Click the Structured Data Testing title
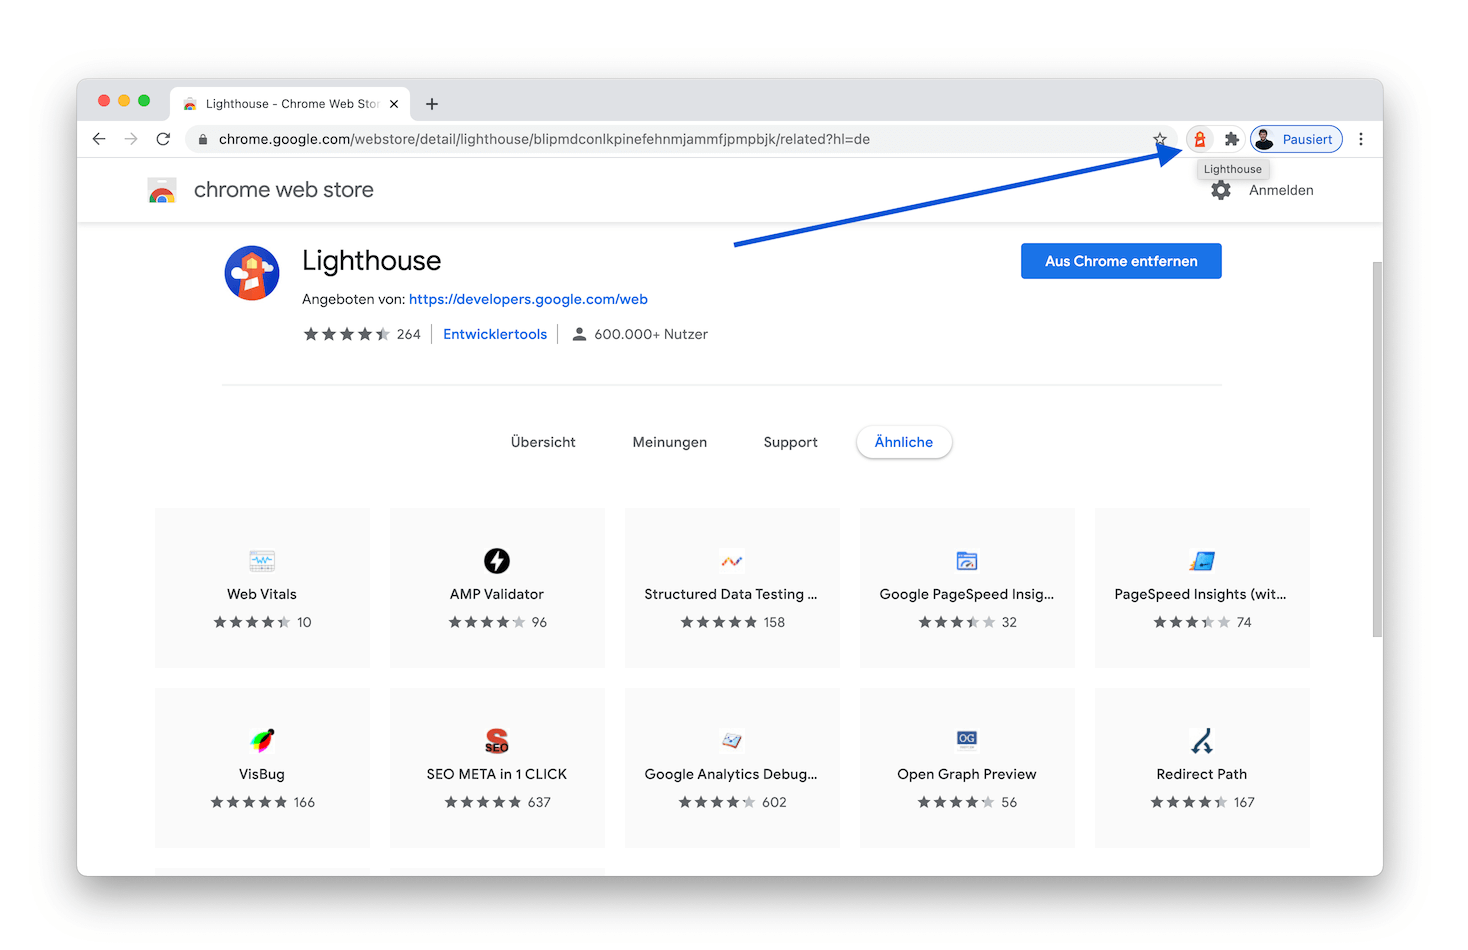This screenshot has height=950, width=1468. [731, 594]
